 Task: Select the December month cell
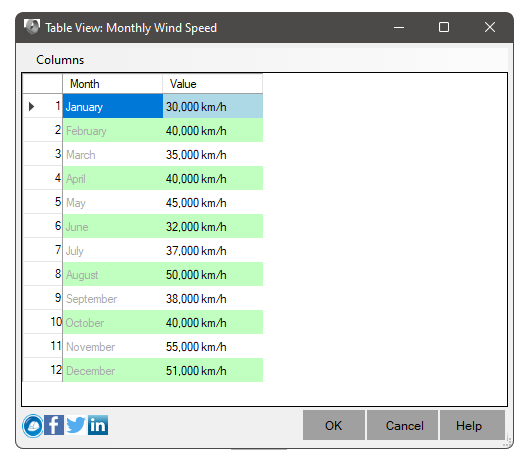tap(113, 370)
